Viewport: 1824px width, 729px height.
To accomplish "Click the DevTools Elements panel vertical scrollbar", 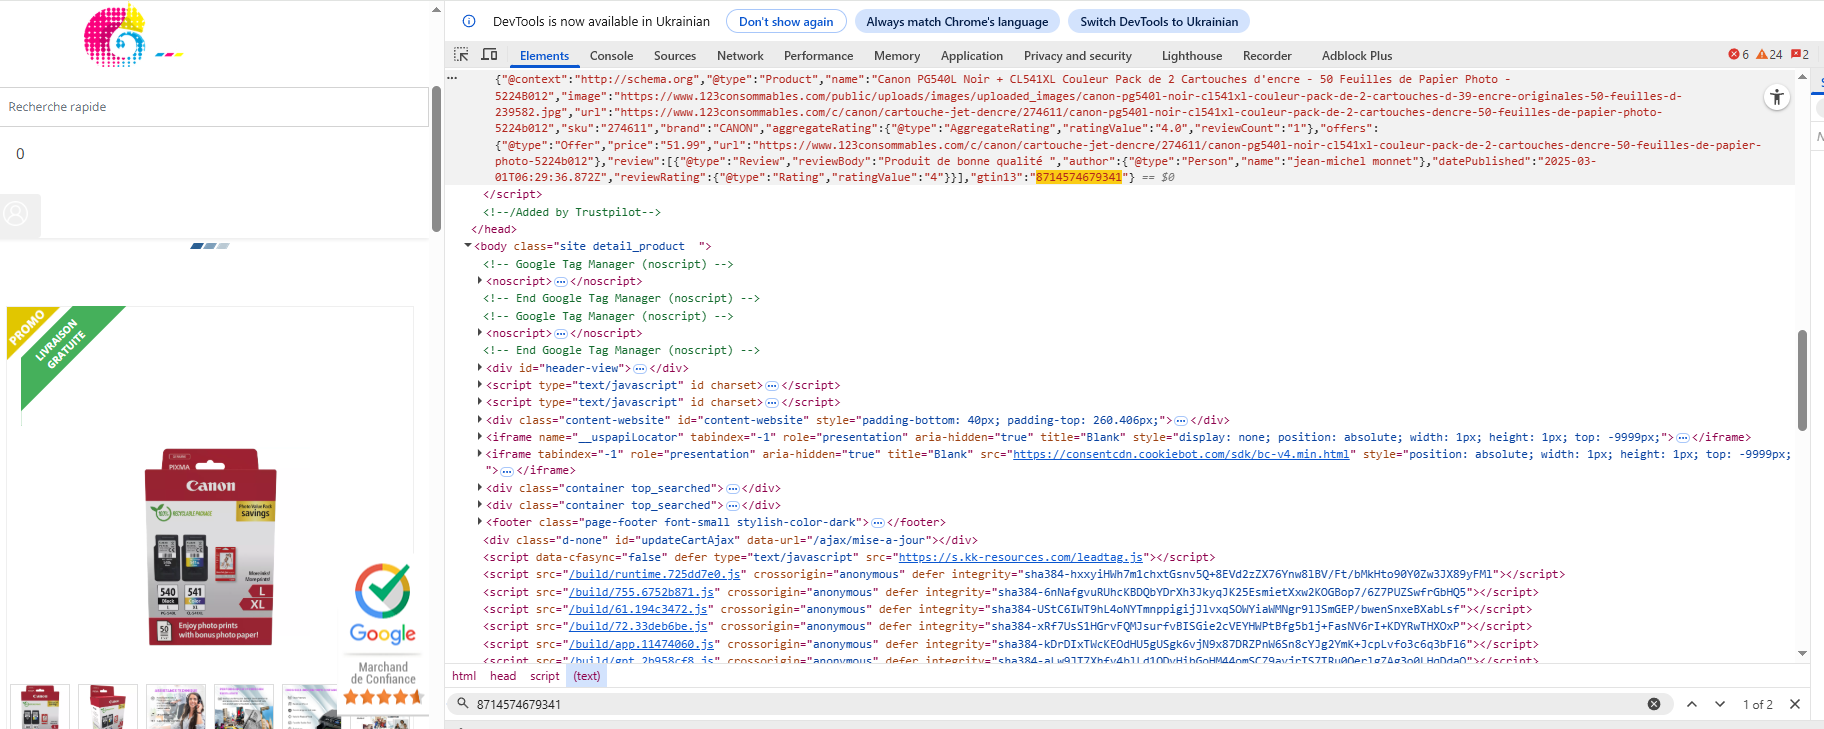I will click(x=1802, y=380).
